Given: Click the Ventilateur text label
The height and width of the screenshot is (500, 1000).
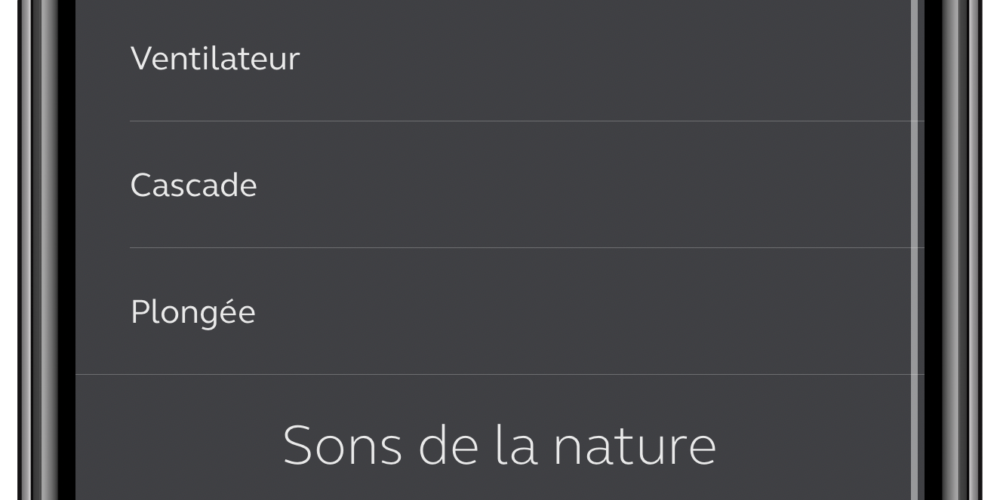Looking at the screenshot, I should tap(215, 58).
